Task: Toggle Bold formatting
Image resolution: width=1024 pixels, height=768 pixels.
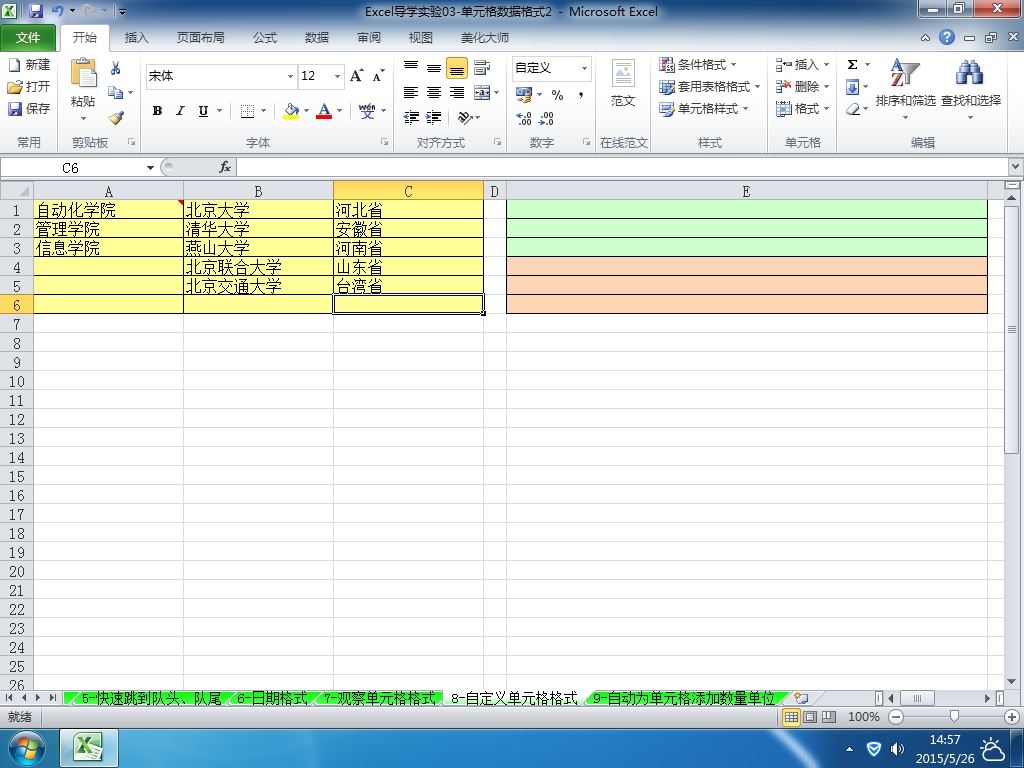Action: click(157, 111)
